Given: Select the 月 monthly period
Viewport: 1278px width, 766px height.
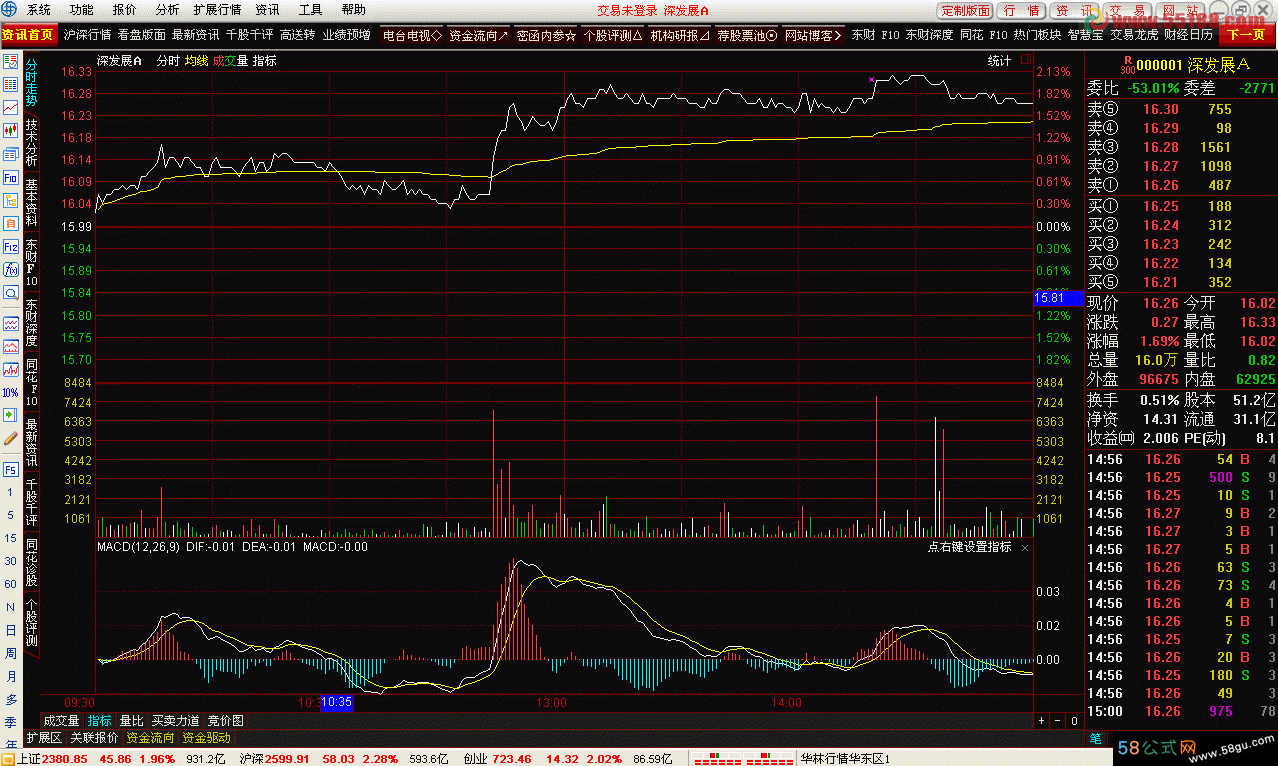Looking at the screenshot, I should [11, 676].
